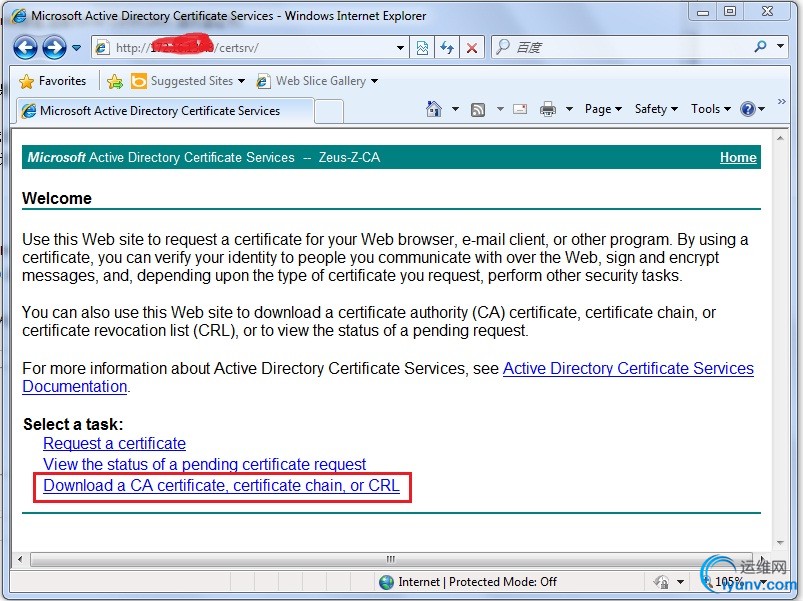Image resolution: width=803 pixels, height=601 pixels.
Task: Open the Tools menu
Action: tap(710, 109)
